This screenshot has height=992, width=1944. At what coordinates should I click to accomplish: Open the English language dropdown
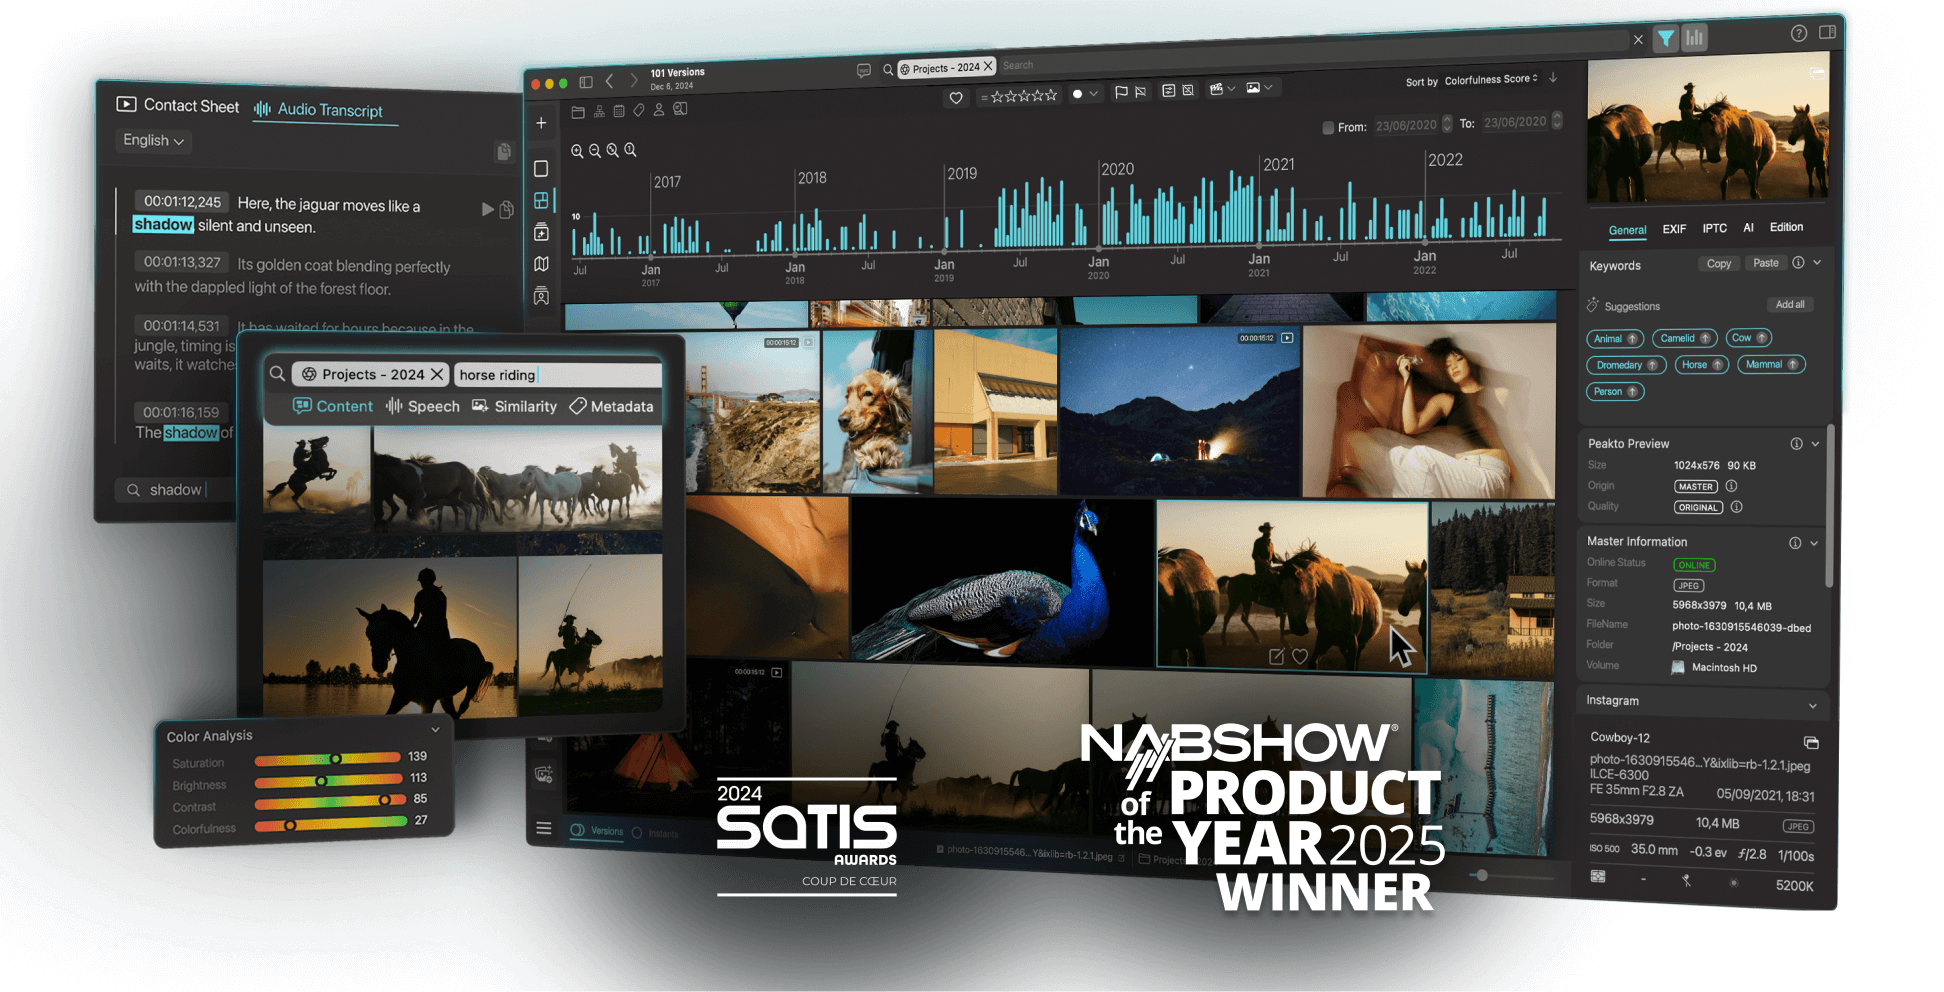[x=154, y=141]
